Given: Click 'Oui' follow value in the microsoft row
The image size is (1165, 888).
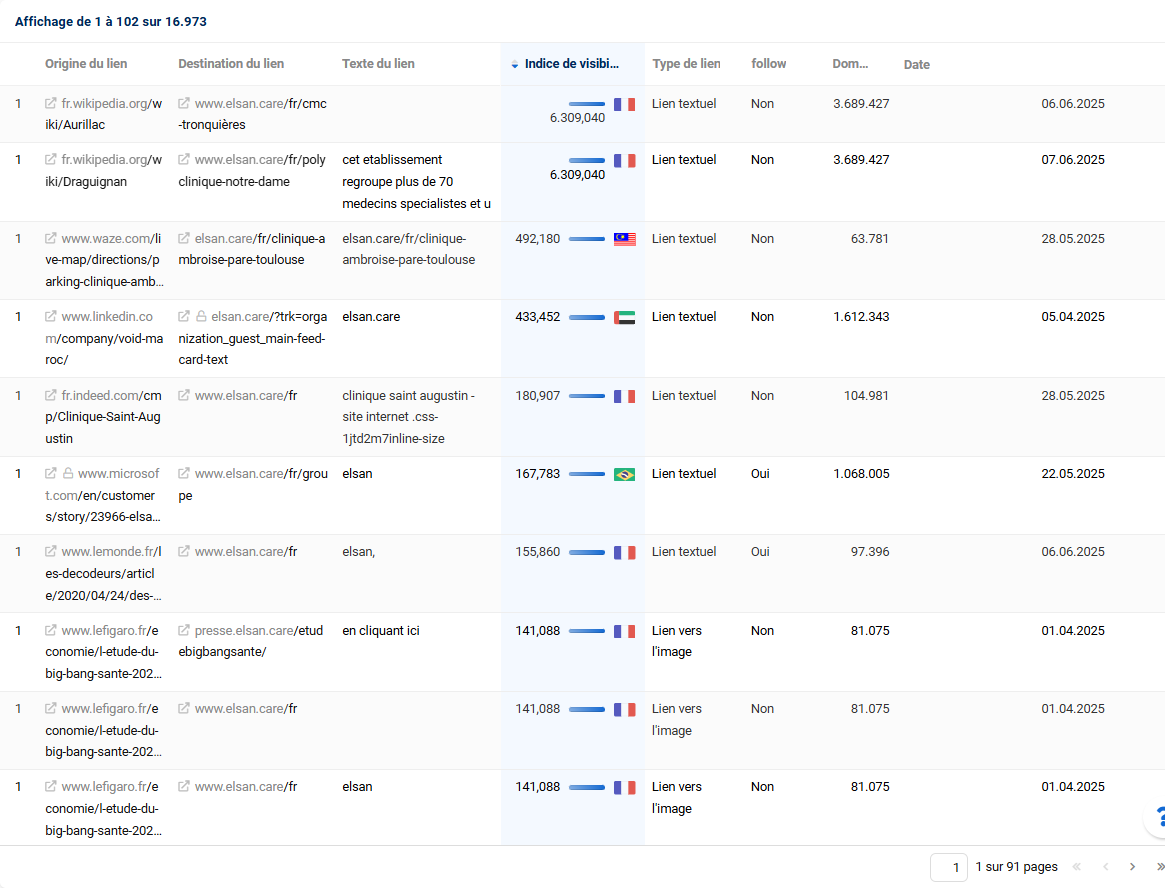Looking at the screenshot, I should (760, 473).
